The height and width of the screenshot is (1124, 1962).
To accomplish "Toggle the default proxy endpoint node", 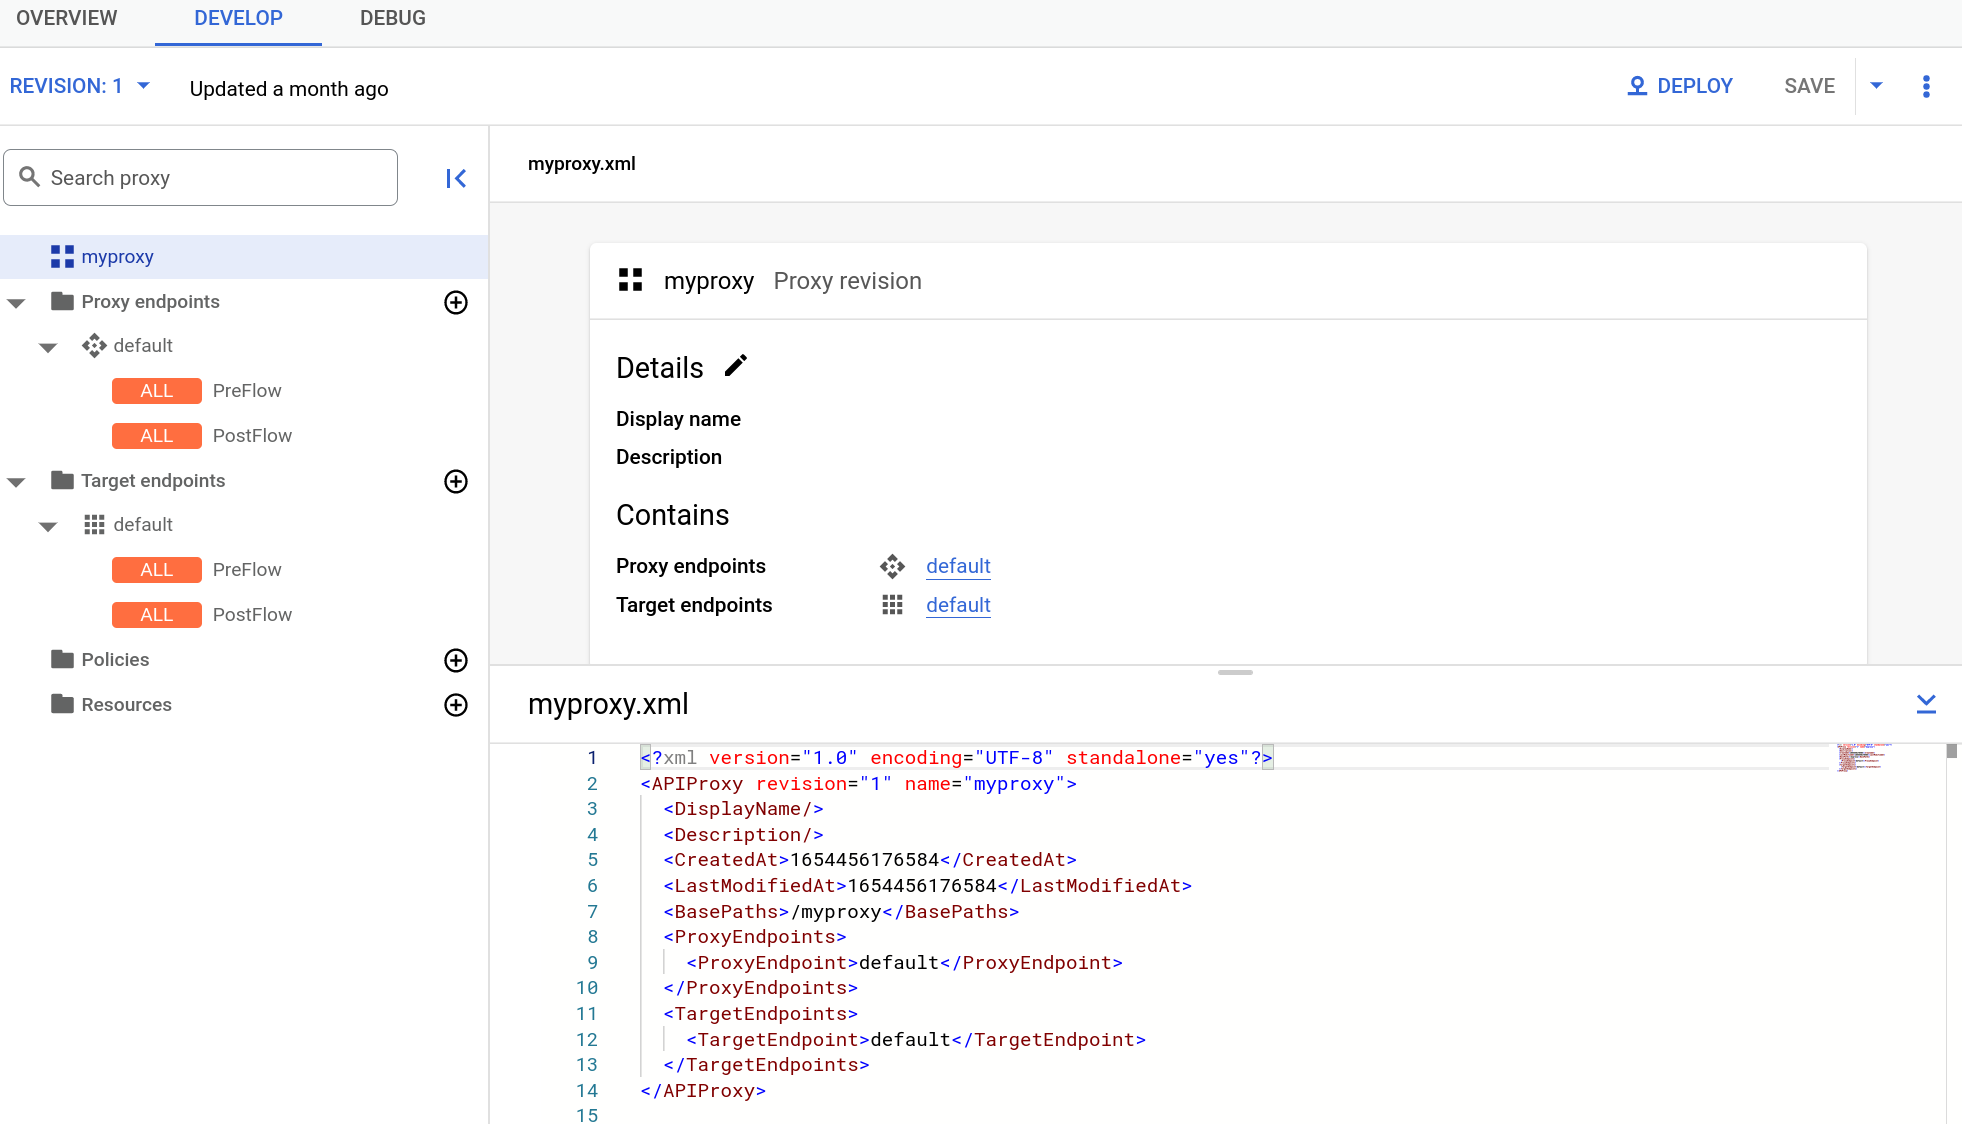I will (47, 345).
